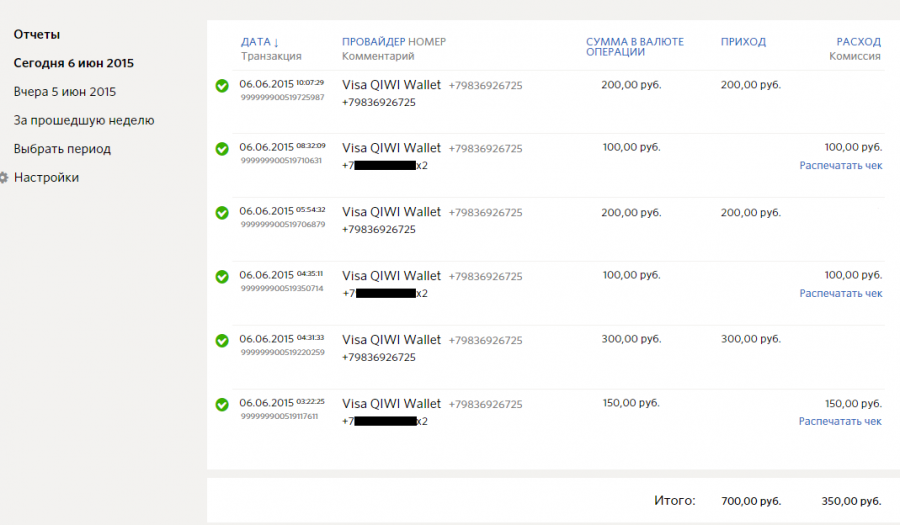The image size is (900, 525).
Task: Click Распечатать чек for 08:32:09 payment
Action: pos(841,165)
